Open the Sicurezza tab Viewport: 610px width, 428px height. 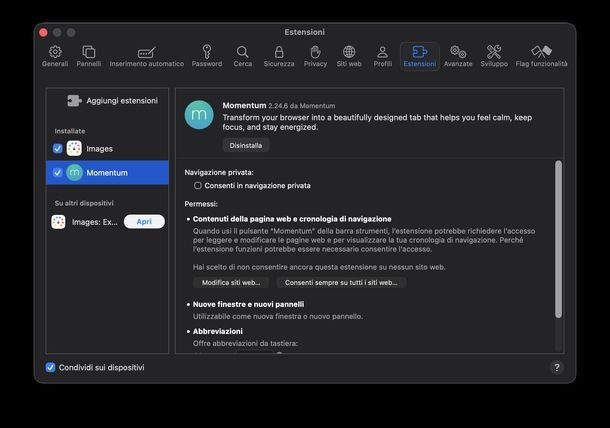coord(279,56)
